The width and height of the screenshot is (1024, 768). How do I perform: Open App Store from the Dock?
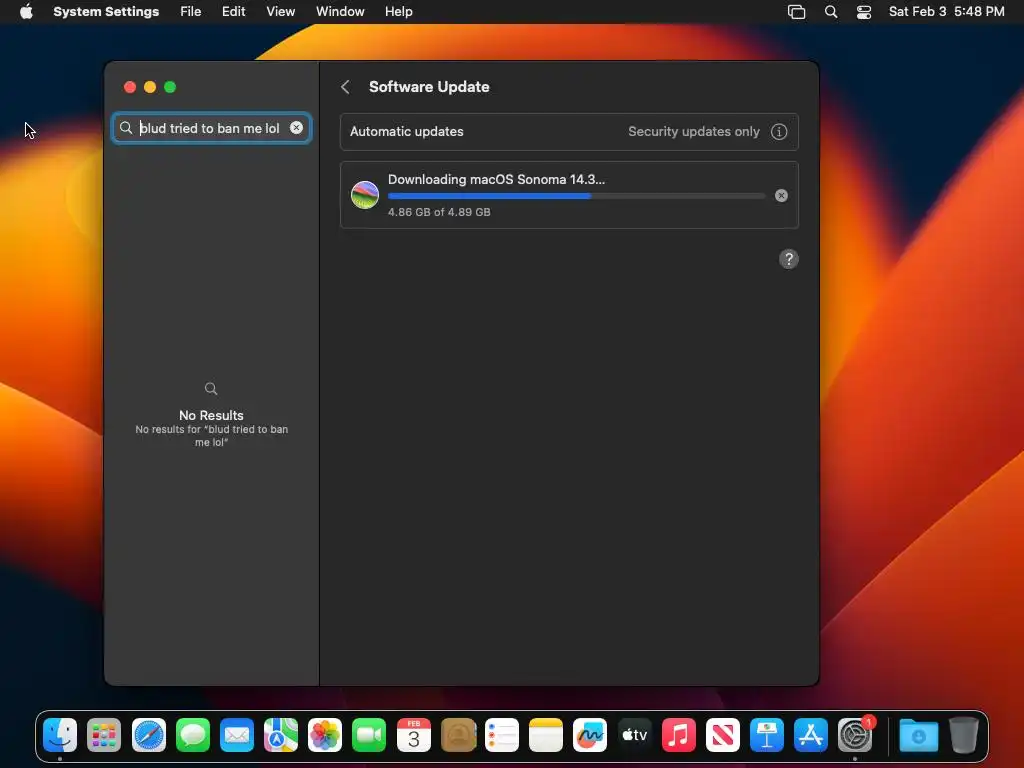[810, 735]
